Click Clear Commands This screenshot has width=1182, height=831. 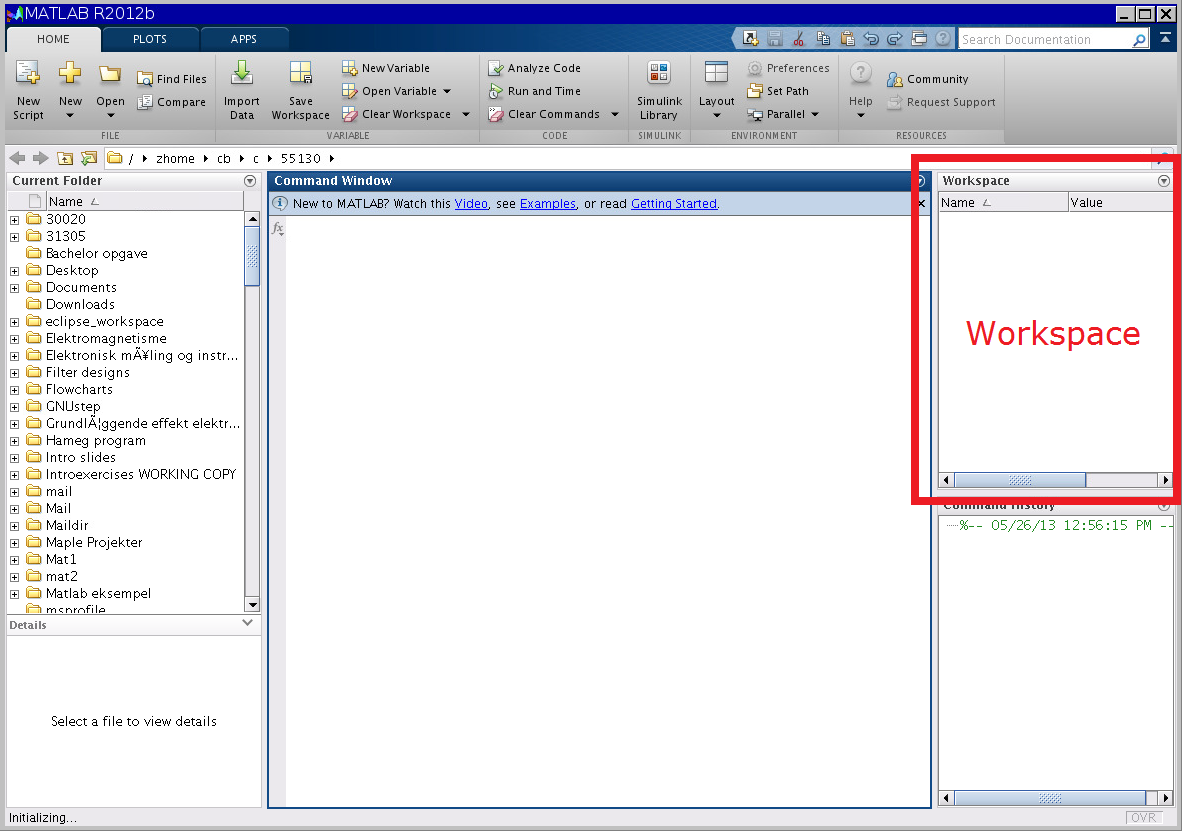[544, 114]
